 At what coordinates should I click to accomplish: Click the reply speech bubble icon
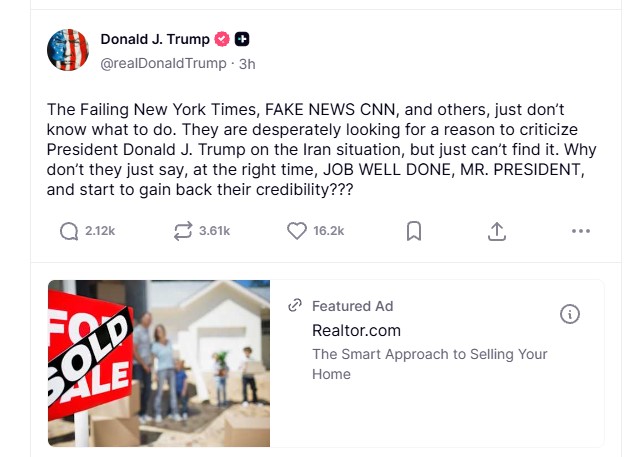[x=69, y=231]
